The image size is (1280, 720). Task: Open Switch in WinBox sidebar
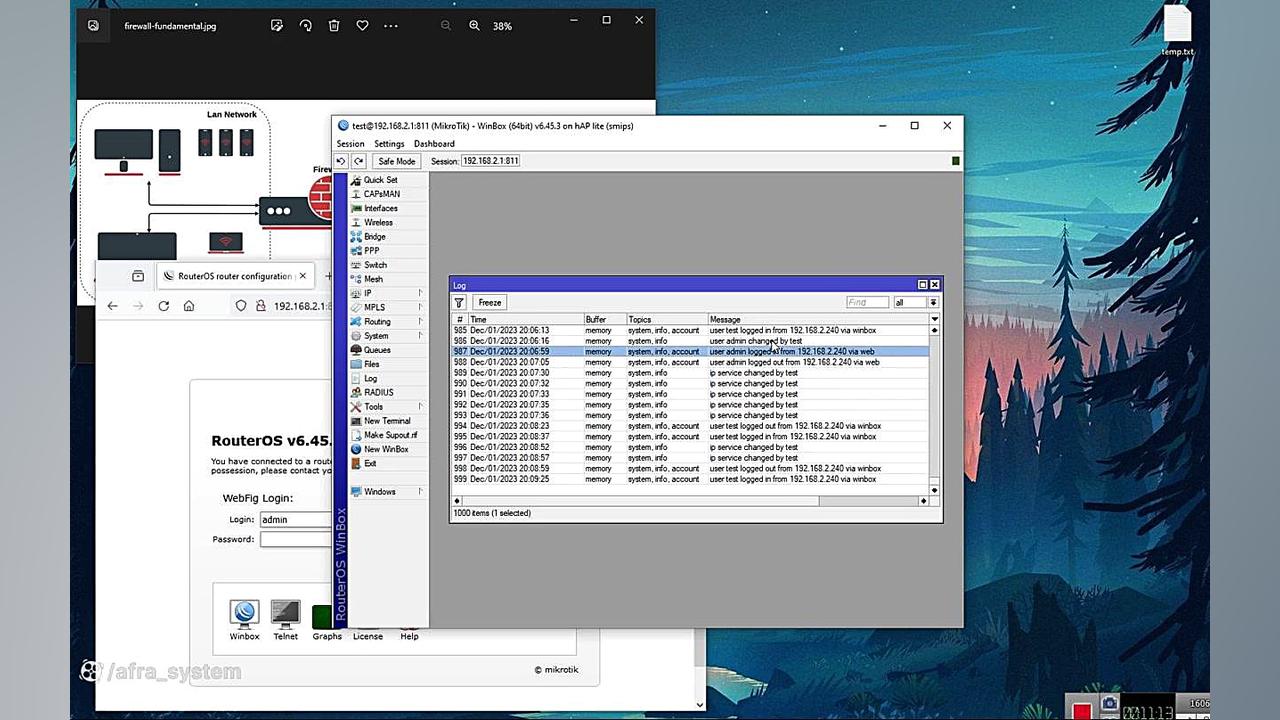pos(375,265)
